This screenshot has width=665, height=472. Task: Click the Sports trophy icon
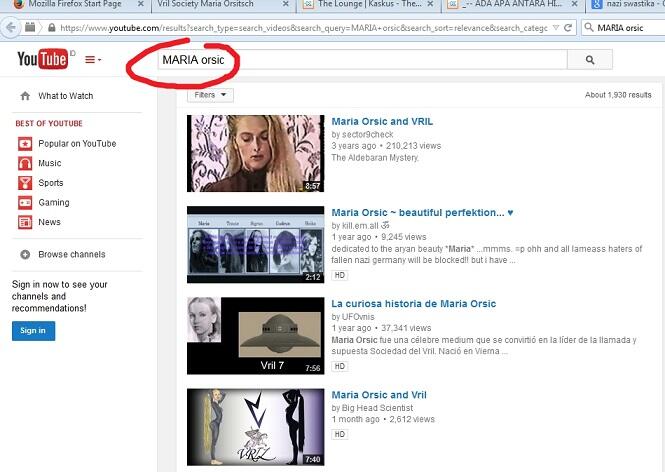pyautogui.click(x=25, y=183)
